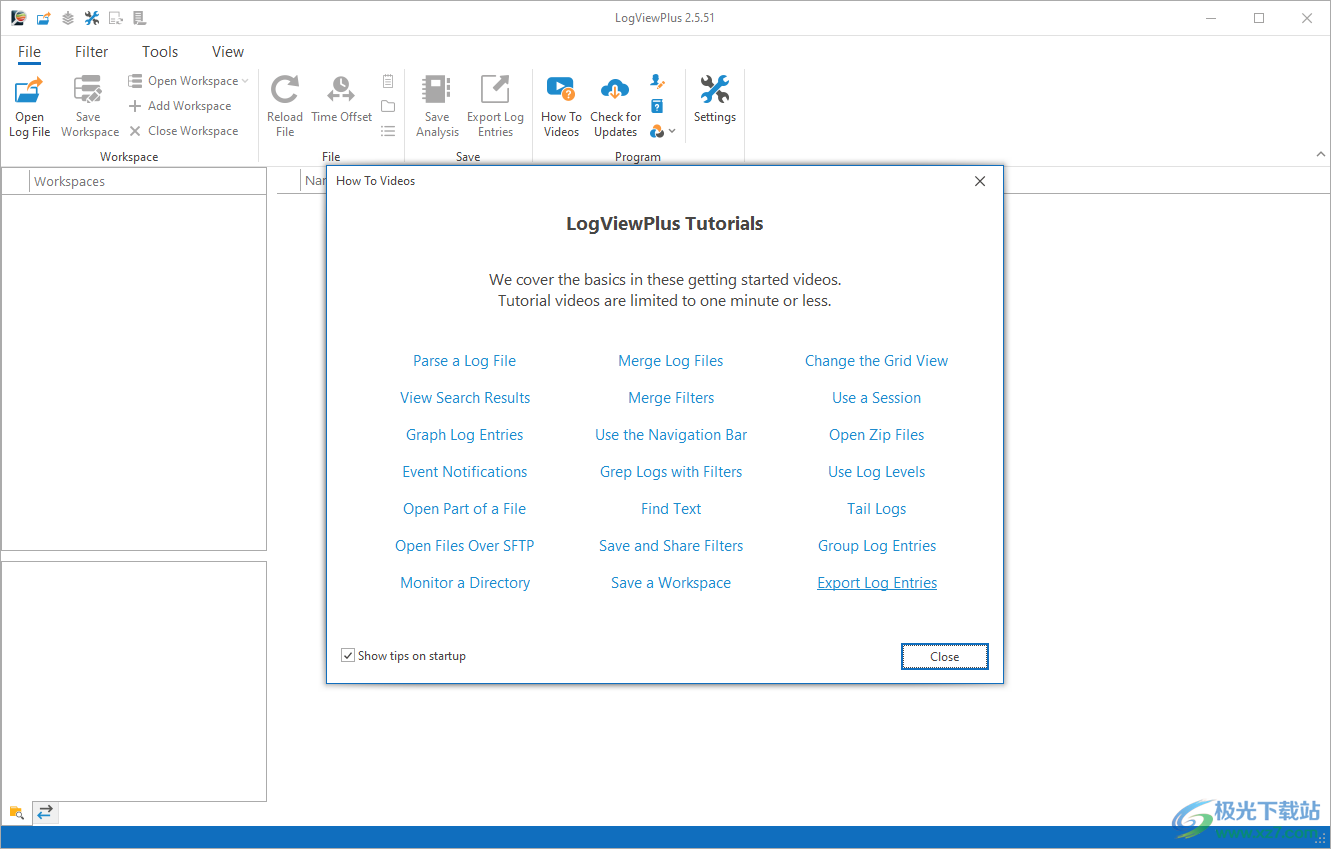Click the colorful theme icon in Program group
The image size is (1331, 849).
click(x=657, y=131)
